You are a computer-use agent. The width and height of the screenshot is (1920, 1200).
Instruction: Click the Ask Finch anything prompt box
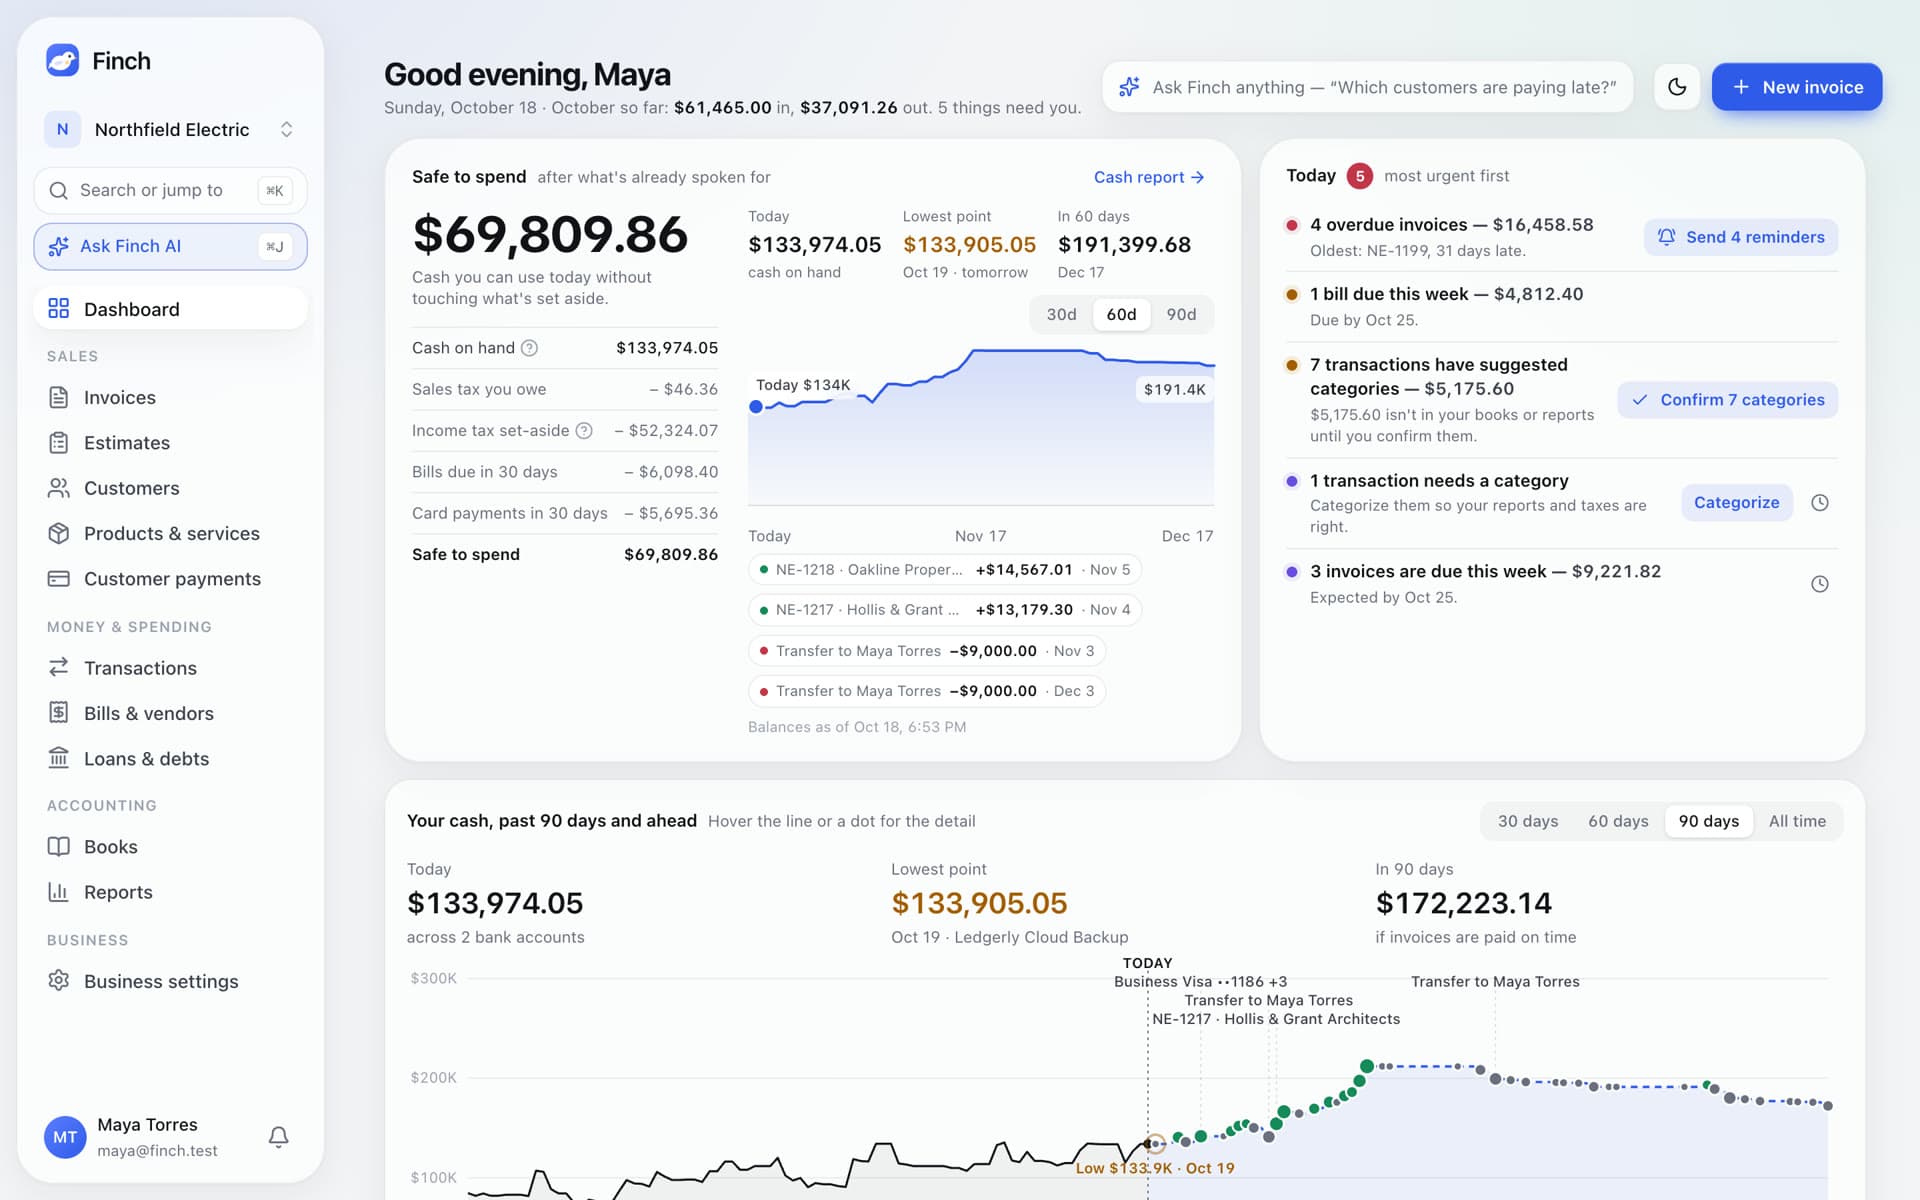click(x=1367, y=87)
